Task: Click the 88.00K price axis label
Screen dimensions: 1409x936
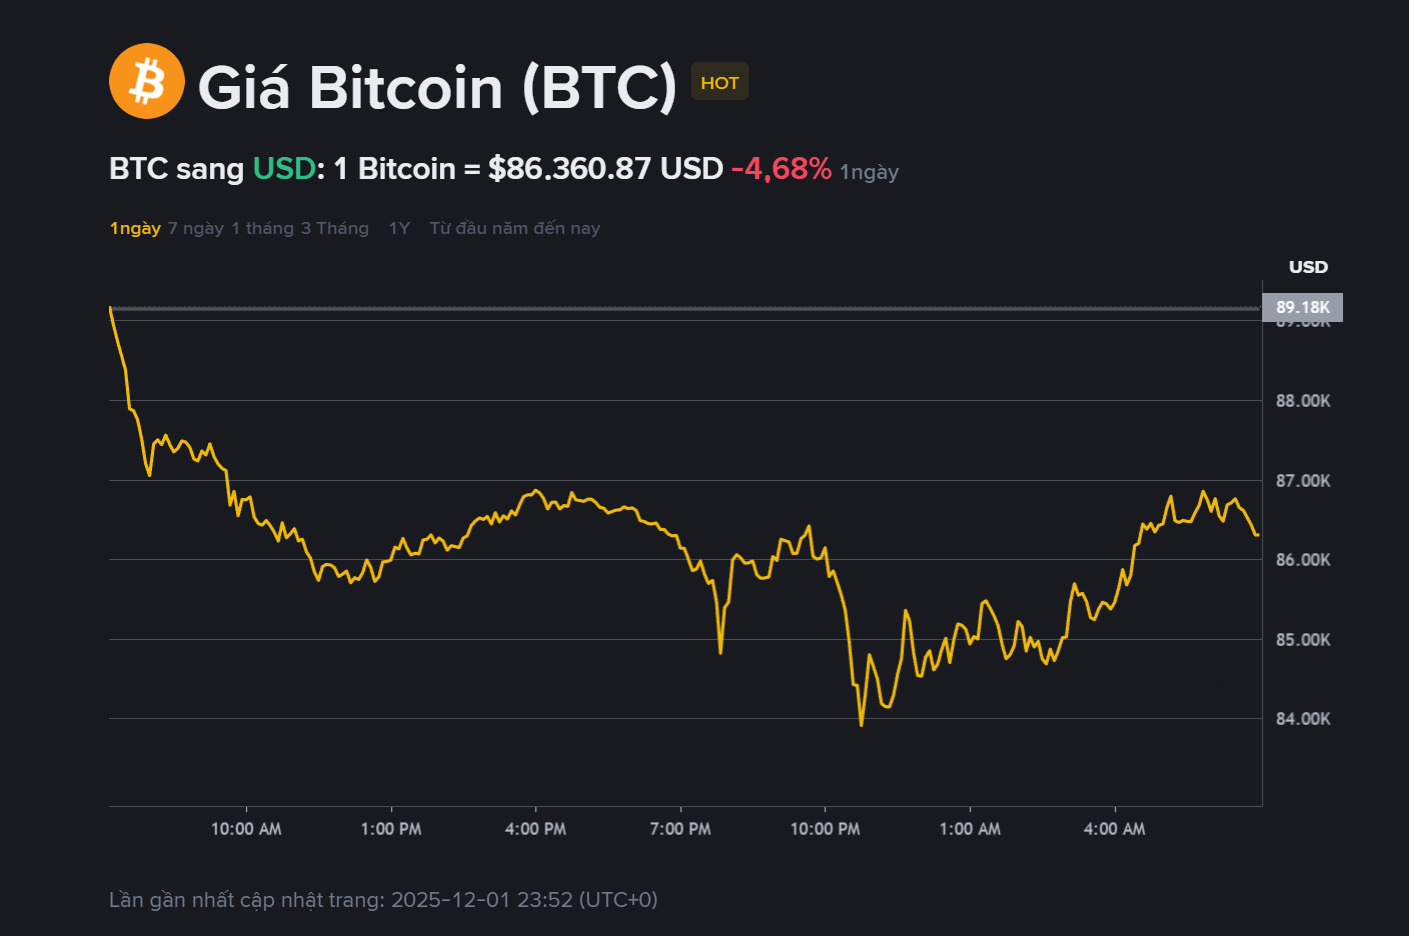Action: point(1303,401)
